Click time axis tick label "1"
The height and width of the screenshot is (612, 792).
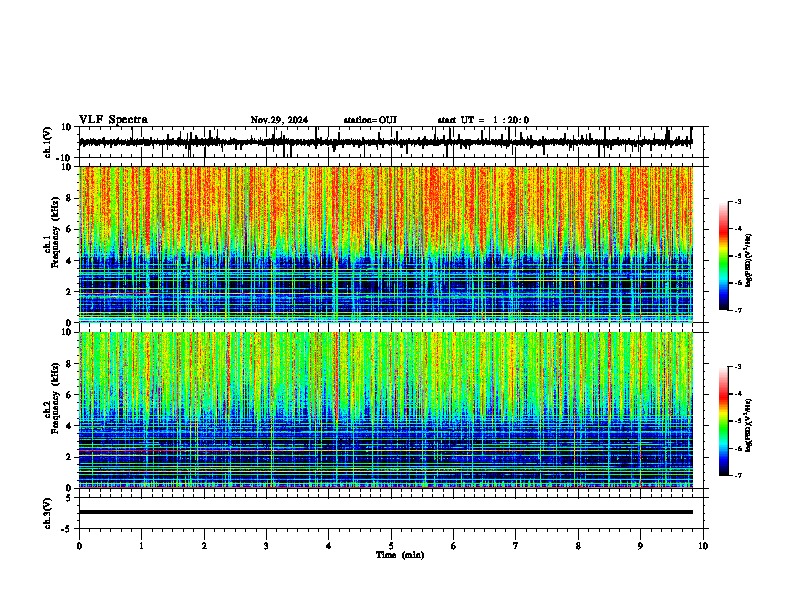(x=141, y=546)
